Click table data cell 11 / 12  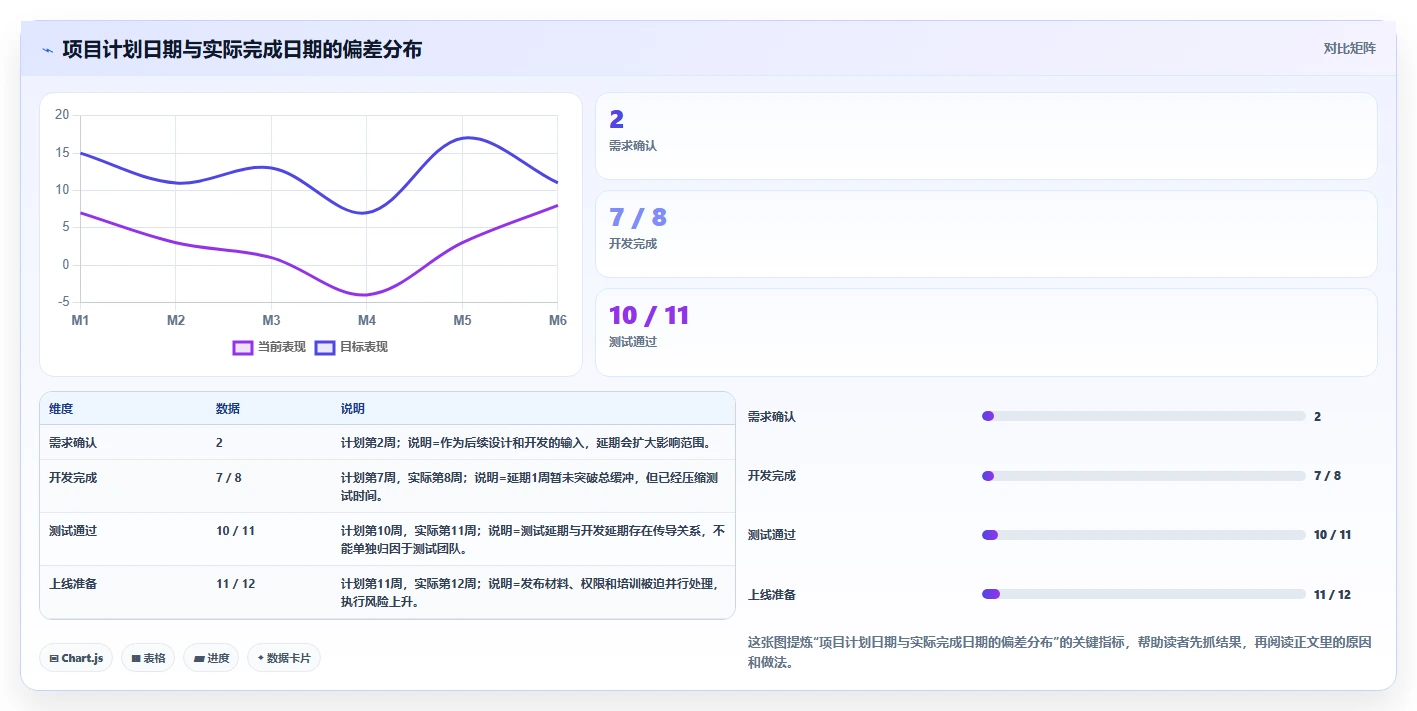235,583
